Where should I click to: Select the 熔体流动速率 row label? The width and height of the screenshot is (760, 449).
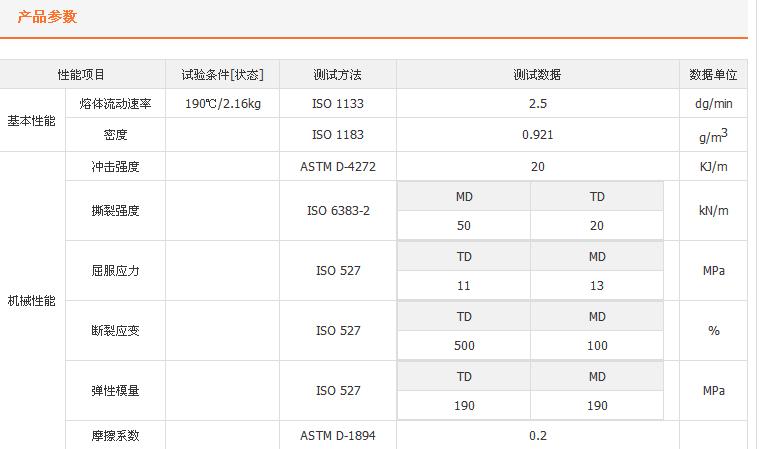[115, 104]
